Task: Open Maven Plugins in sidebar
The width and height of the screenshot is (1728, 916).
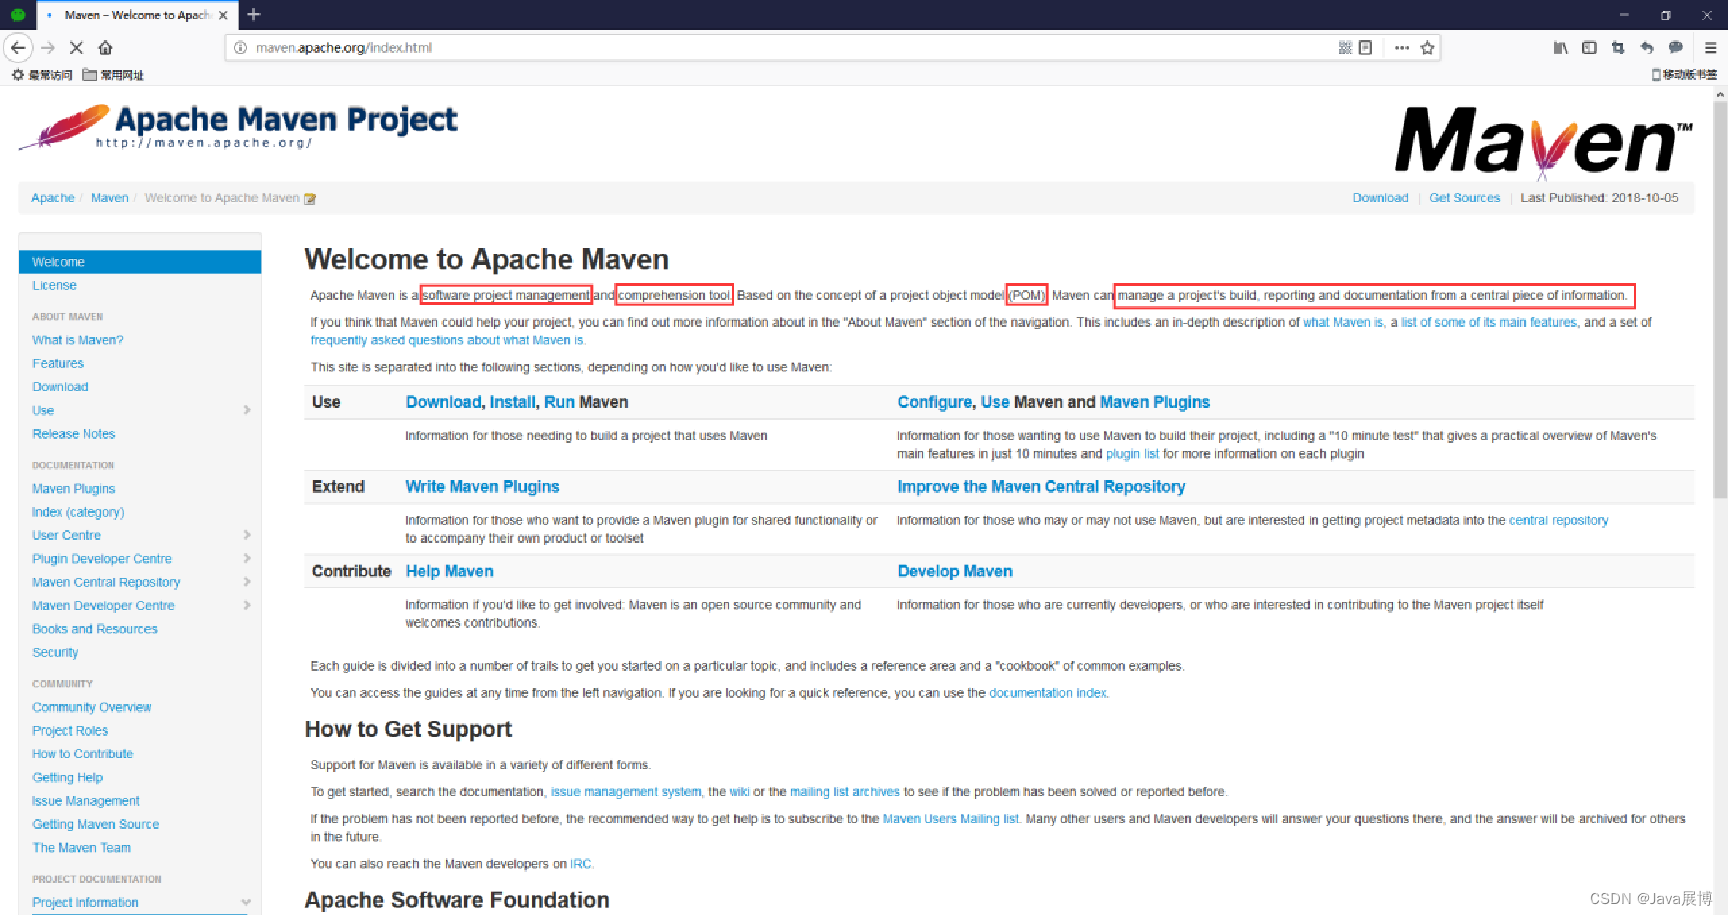Action: [x=74, y=489]
